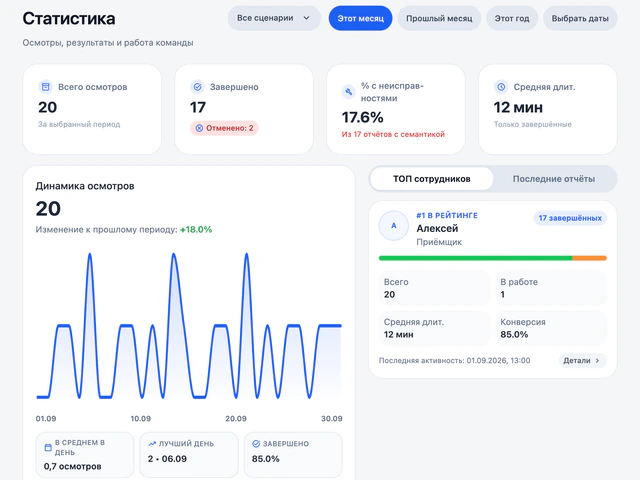
Task: Switch period to 'Прошлый месяц'
Action: [x=439, y=18]
